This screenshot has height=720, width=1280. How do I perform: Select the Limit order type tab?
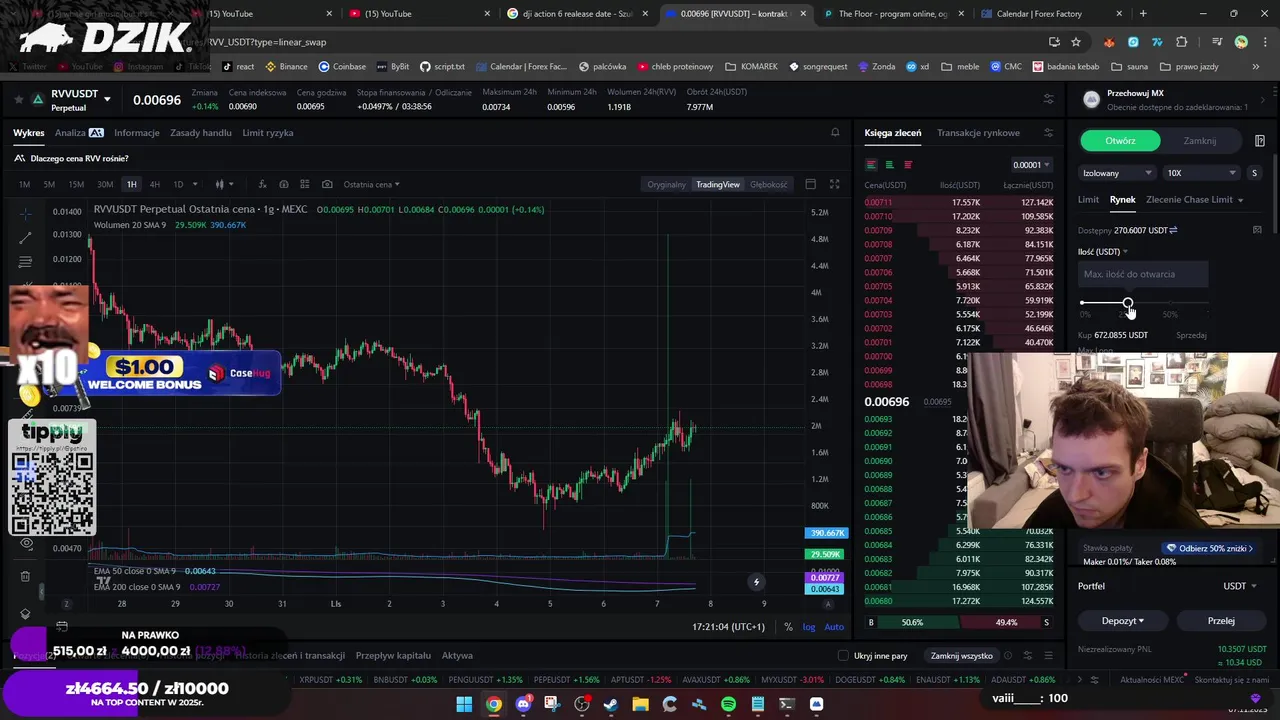tap(1088, 199)
